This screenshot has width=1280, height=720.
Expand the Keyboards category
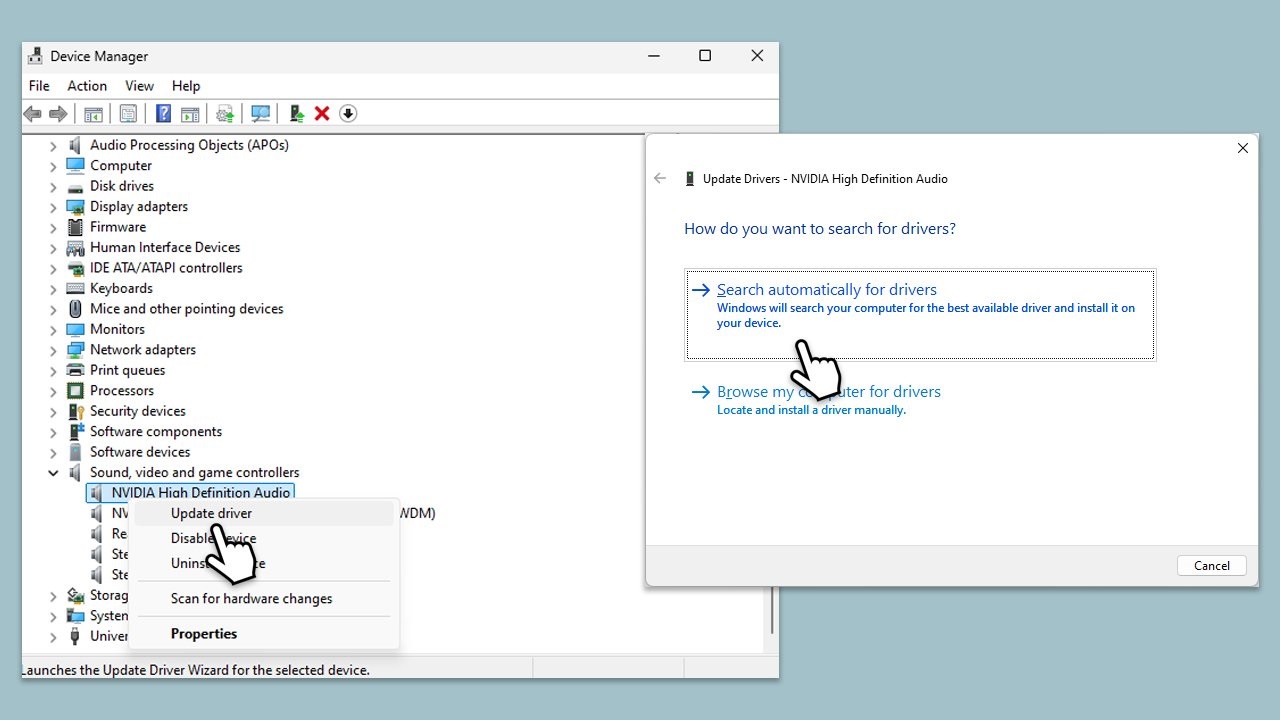(x=54, y=289)
